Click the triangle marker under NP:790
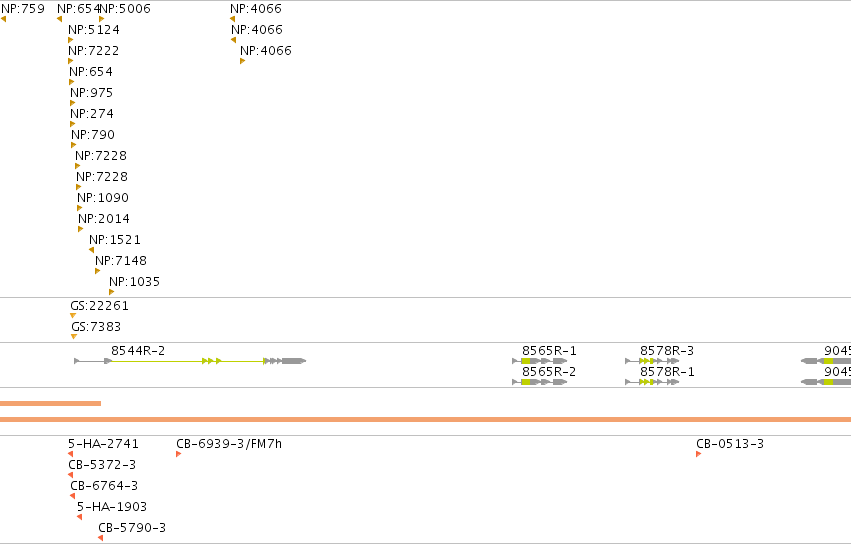Image resolution: width=851 pixels, height=544 pixels. coord(74,146)
